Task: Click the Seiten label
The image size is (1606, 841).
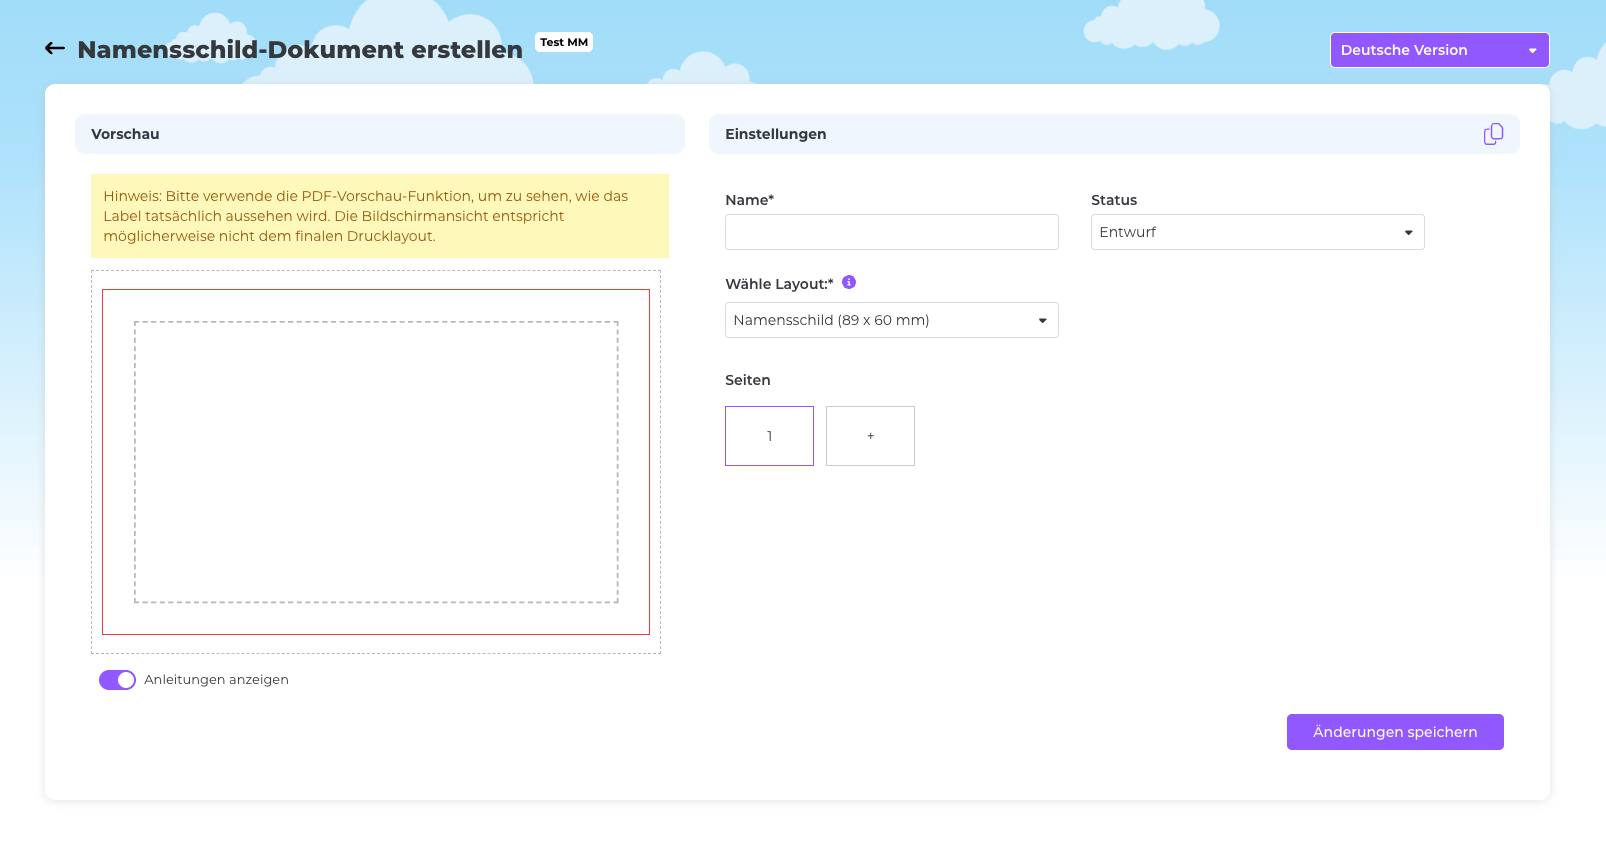Action: click(748, 380)
